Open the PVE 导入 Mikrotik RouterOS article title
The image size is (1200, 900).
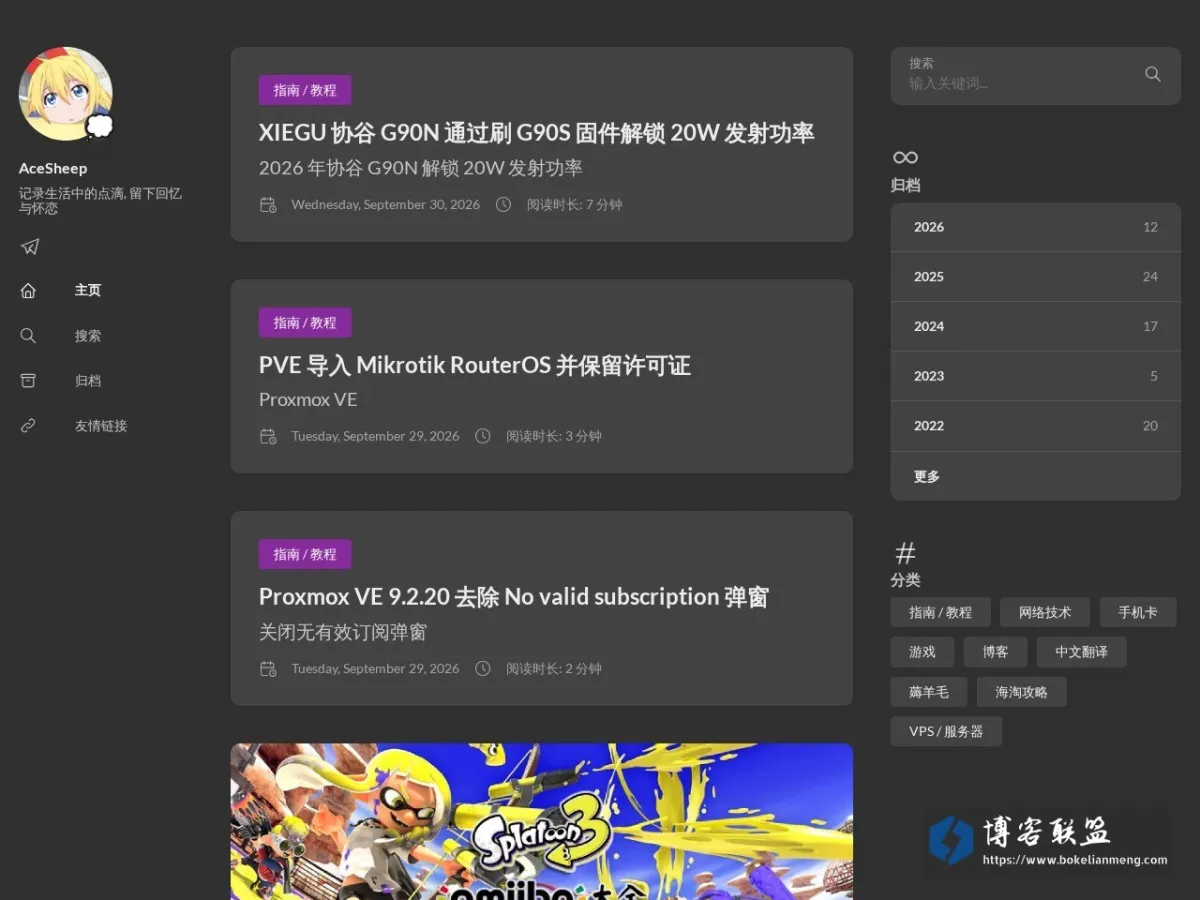(x=475, y=365)
